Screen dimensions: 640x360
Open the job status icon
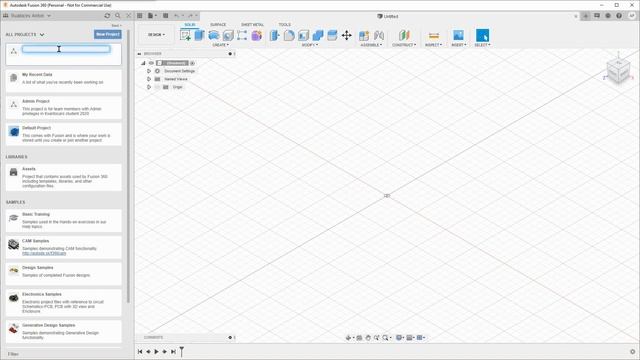608,16
